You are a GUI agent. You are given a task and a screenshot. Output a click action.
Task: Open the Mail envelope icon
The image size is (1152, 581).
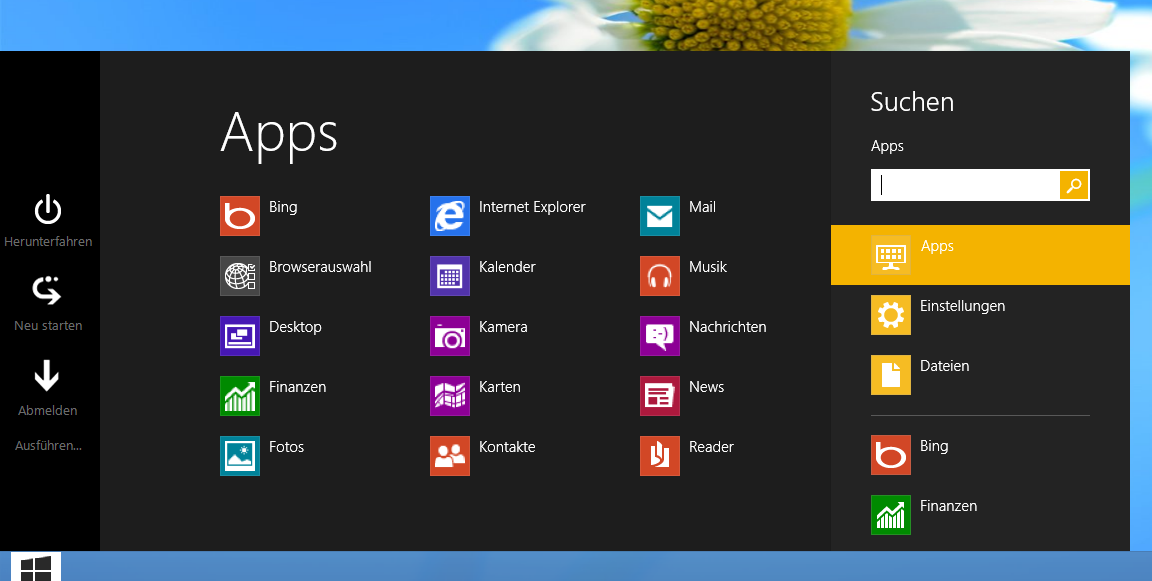coord(660,216)
